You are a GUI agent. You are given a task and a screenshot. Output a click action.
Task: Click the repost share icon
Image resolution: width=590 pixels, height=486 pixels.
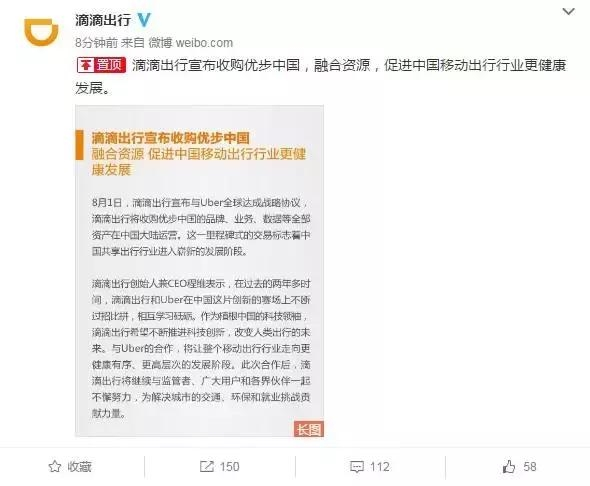(207, 466)
